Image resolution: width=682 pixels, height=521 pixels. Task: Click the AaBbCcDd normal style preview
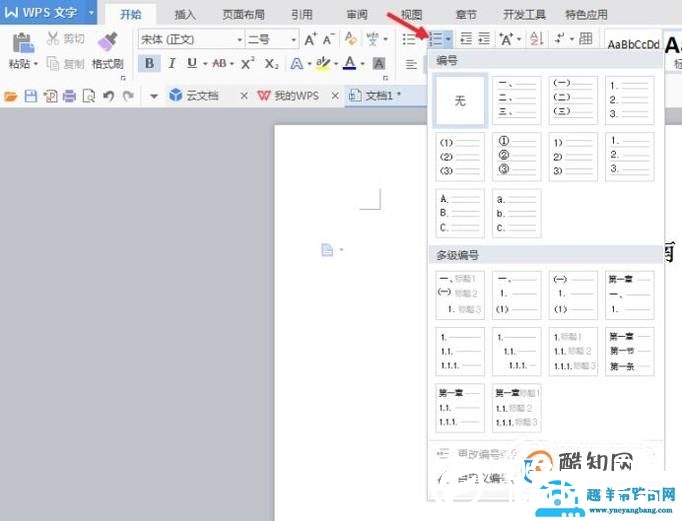(x=633, y=44)
